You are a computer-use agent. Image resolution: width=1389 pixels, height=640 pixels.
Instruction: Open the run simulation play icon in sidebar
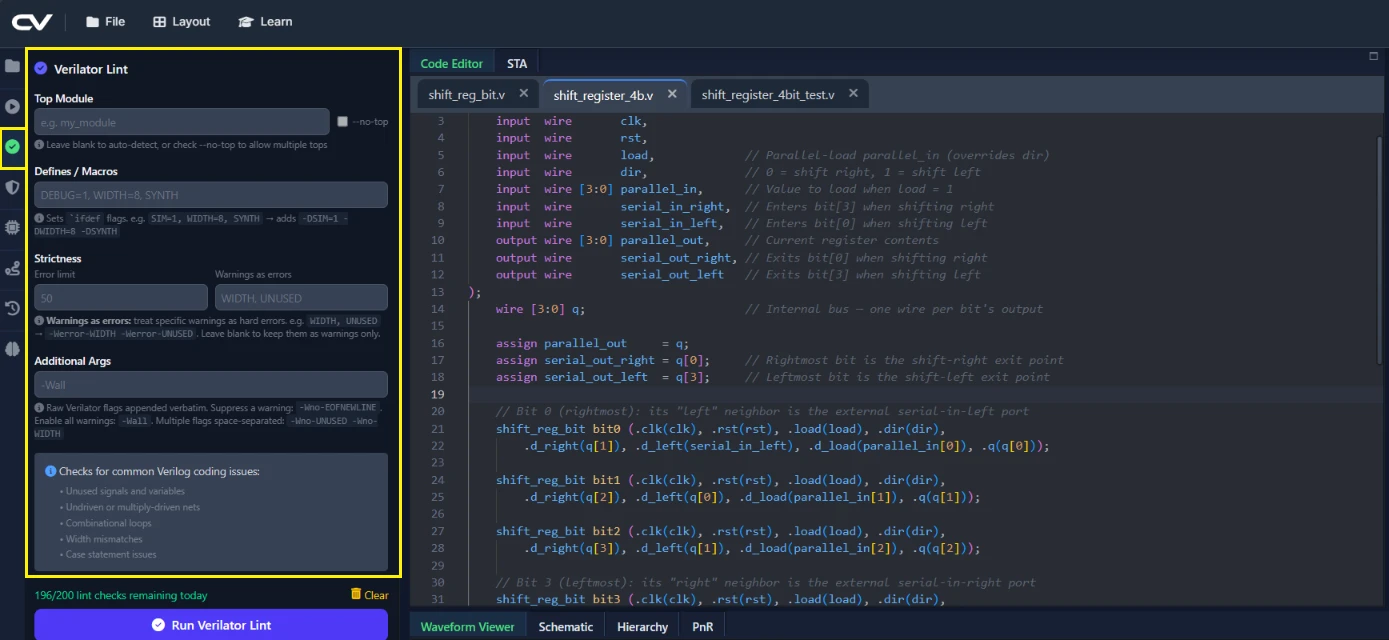tap(12, 106)
